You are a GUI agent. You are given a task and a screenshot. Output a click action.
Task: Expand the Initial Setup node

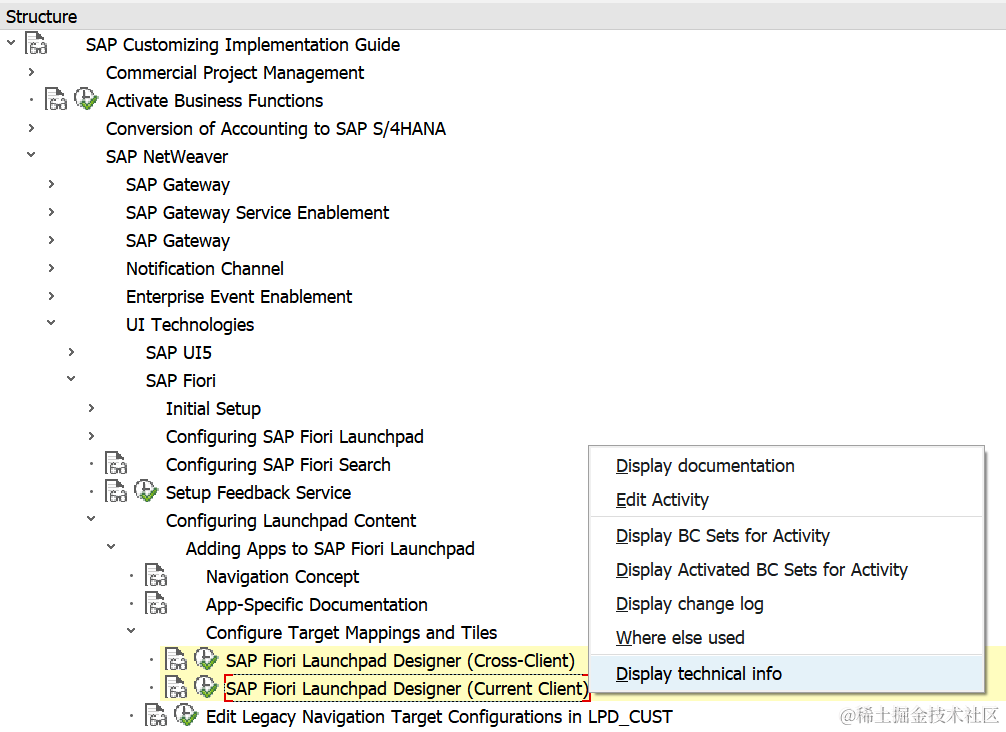click(91, 408)
